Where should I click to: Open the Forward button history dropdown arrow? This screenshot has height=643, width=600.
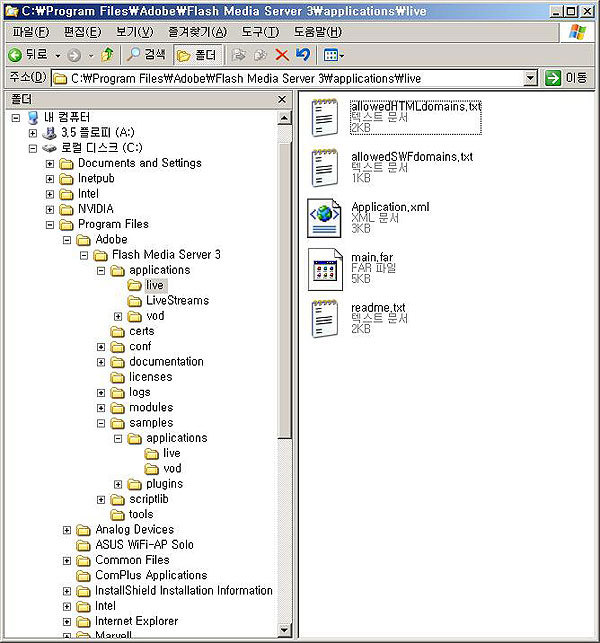click(x=91, y=55)
